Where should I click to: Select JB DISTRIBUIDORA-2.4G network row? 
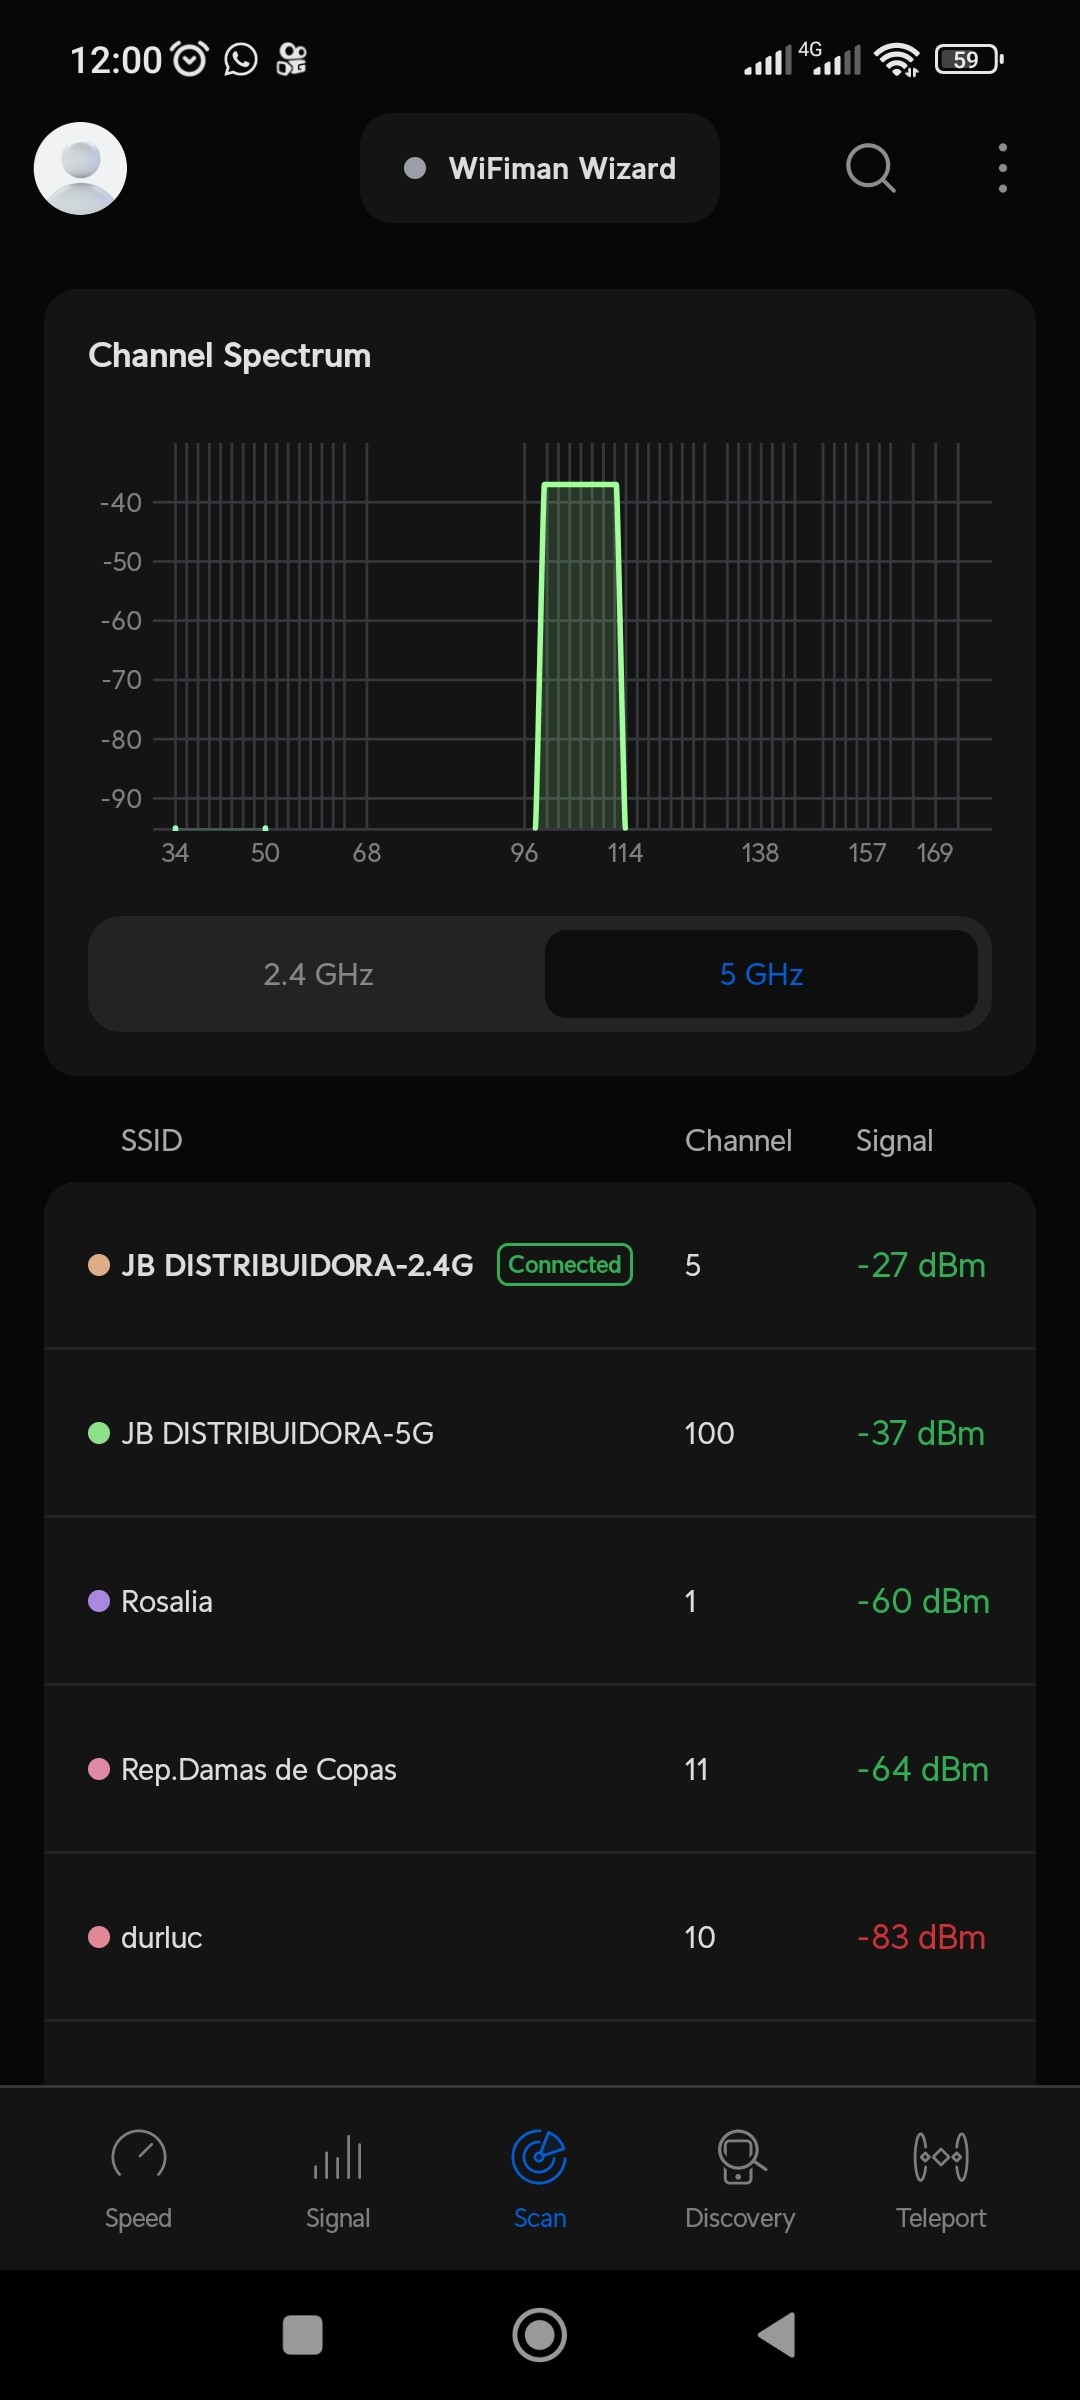296,1265
